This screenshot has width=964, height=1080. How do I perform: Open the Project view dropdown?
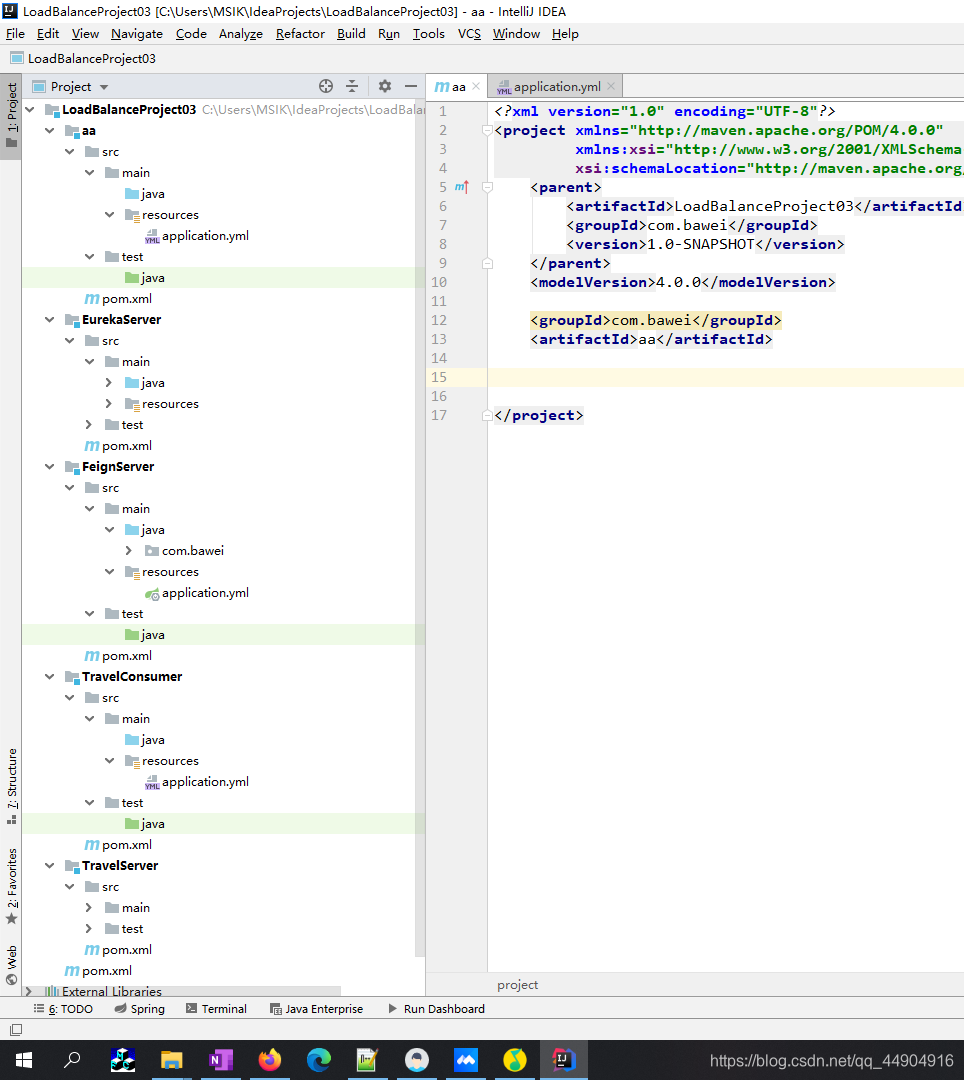coord(104,87)
